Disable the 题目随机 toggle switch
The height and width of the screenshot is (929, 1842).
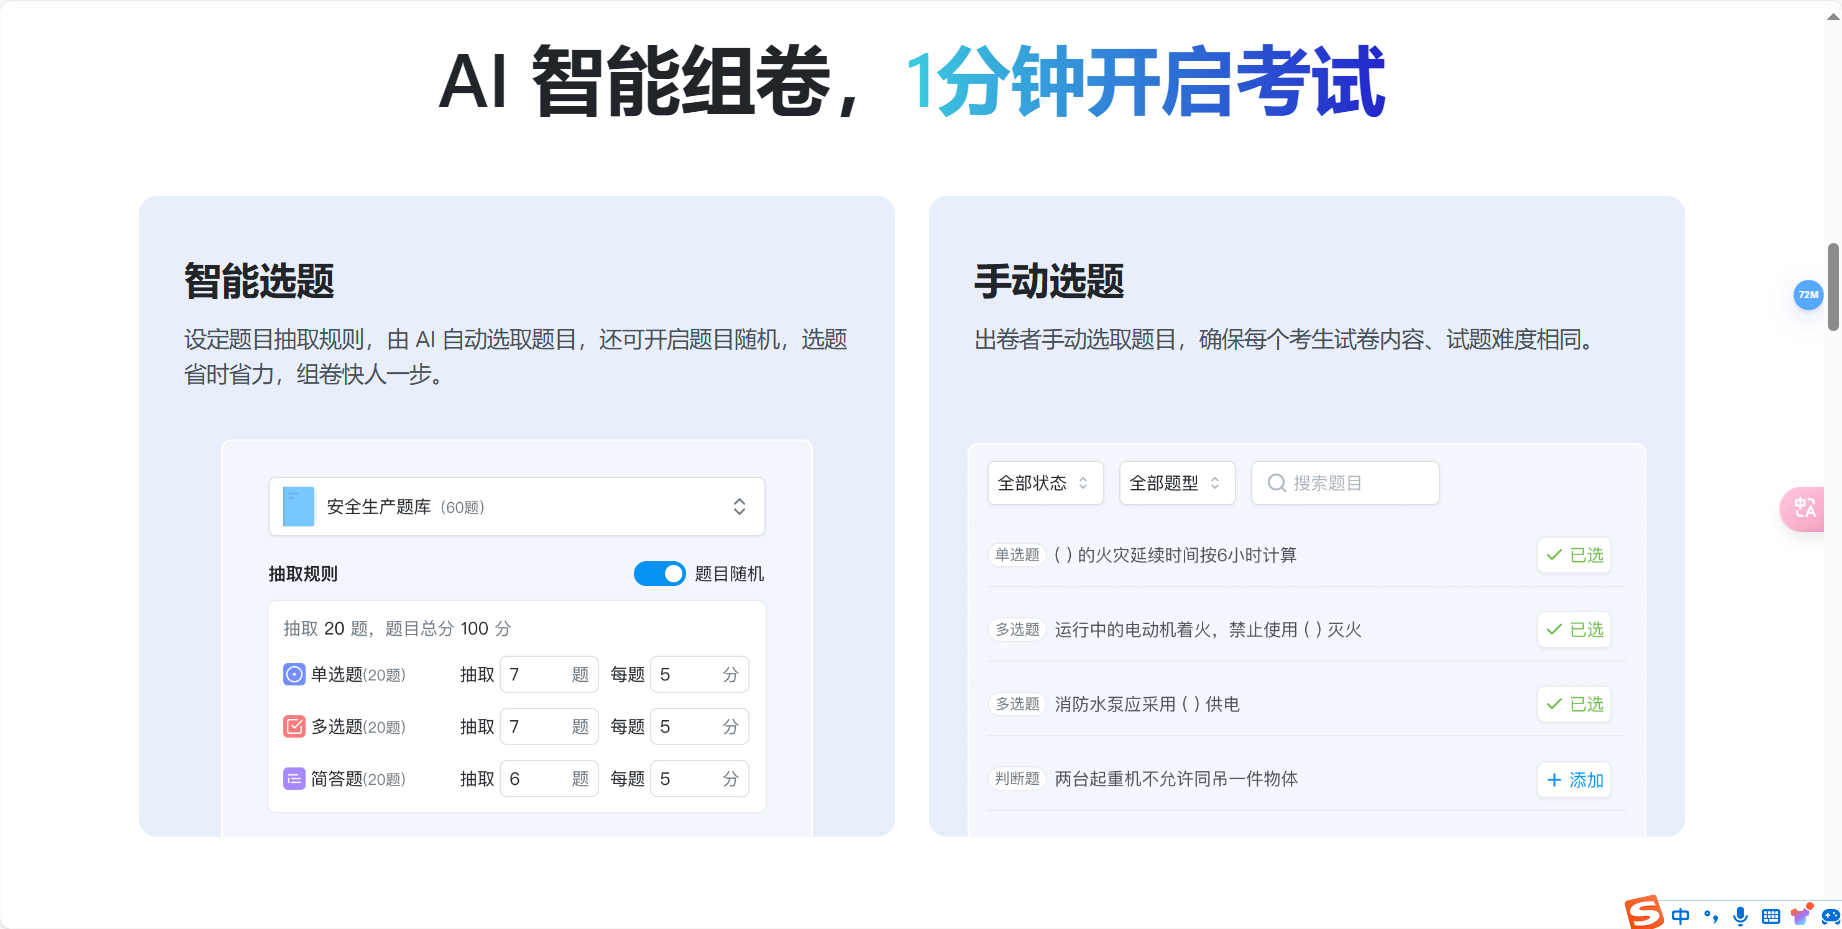tap(660, 574)
